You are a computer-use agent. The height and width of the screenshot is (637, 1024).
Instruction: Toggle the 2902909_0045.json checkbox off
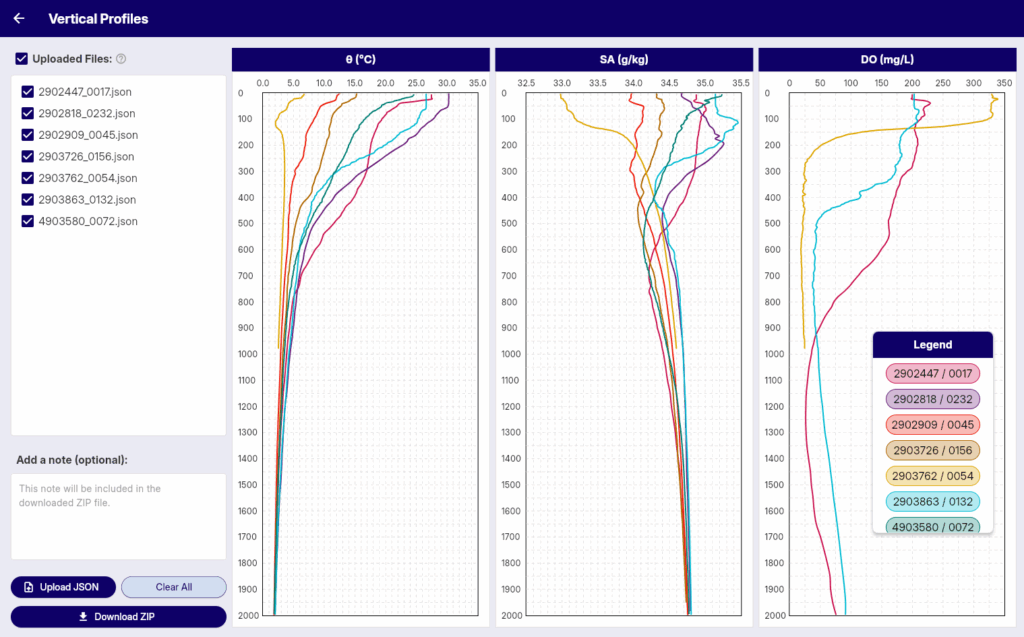tap(27, 135)
